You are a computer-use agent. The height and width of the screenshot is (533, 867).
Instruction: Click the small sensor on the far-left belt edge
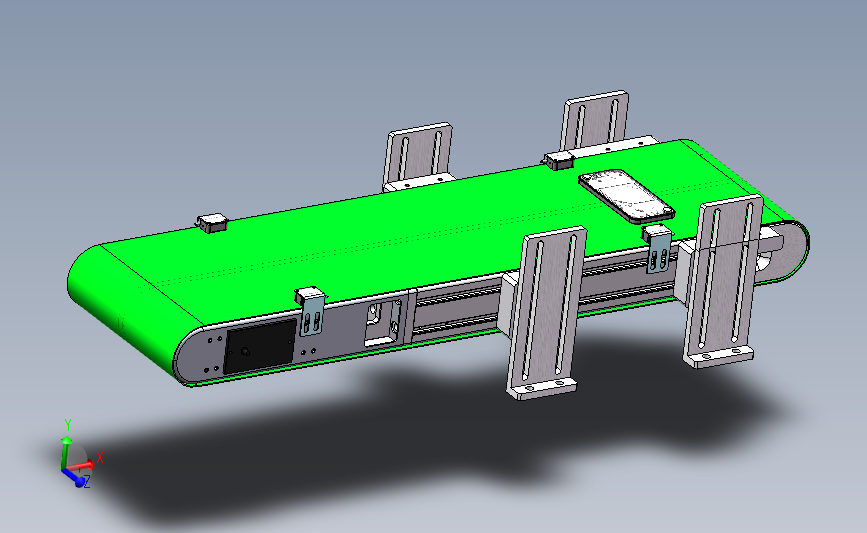[212, 223]
